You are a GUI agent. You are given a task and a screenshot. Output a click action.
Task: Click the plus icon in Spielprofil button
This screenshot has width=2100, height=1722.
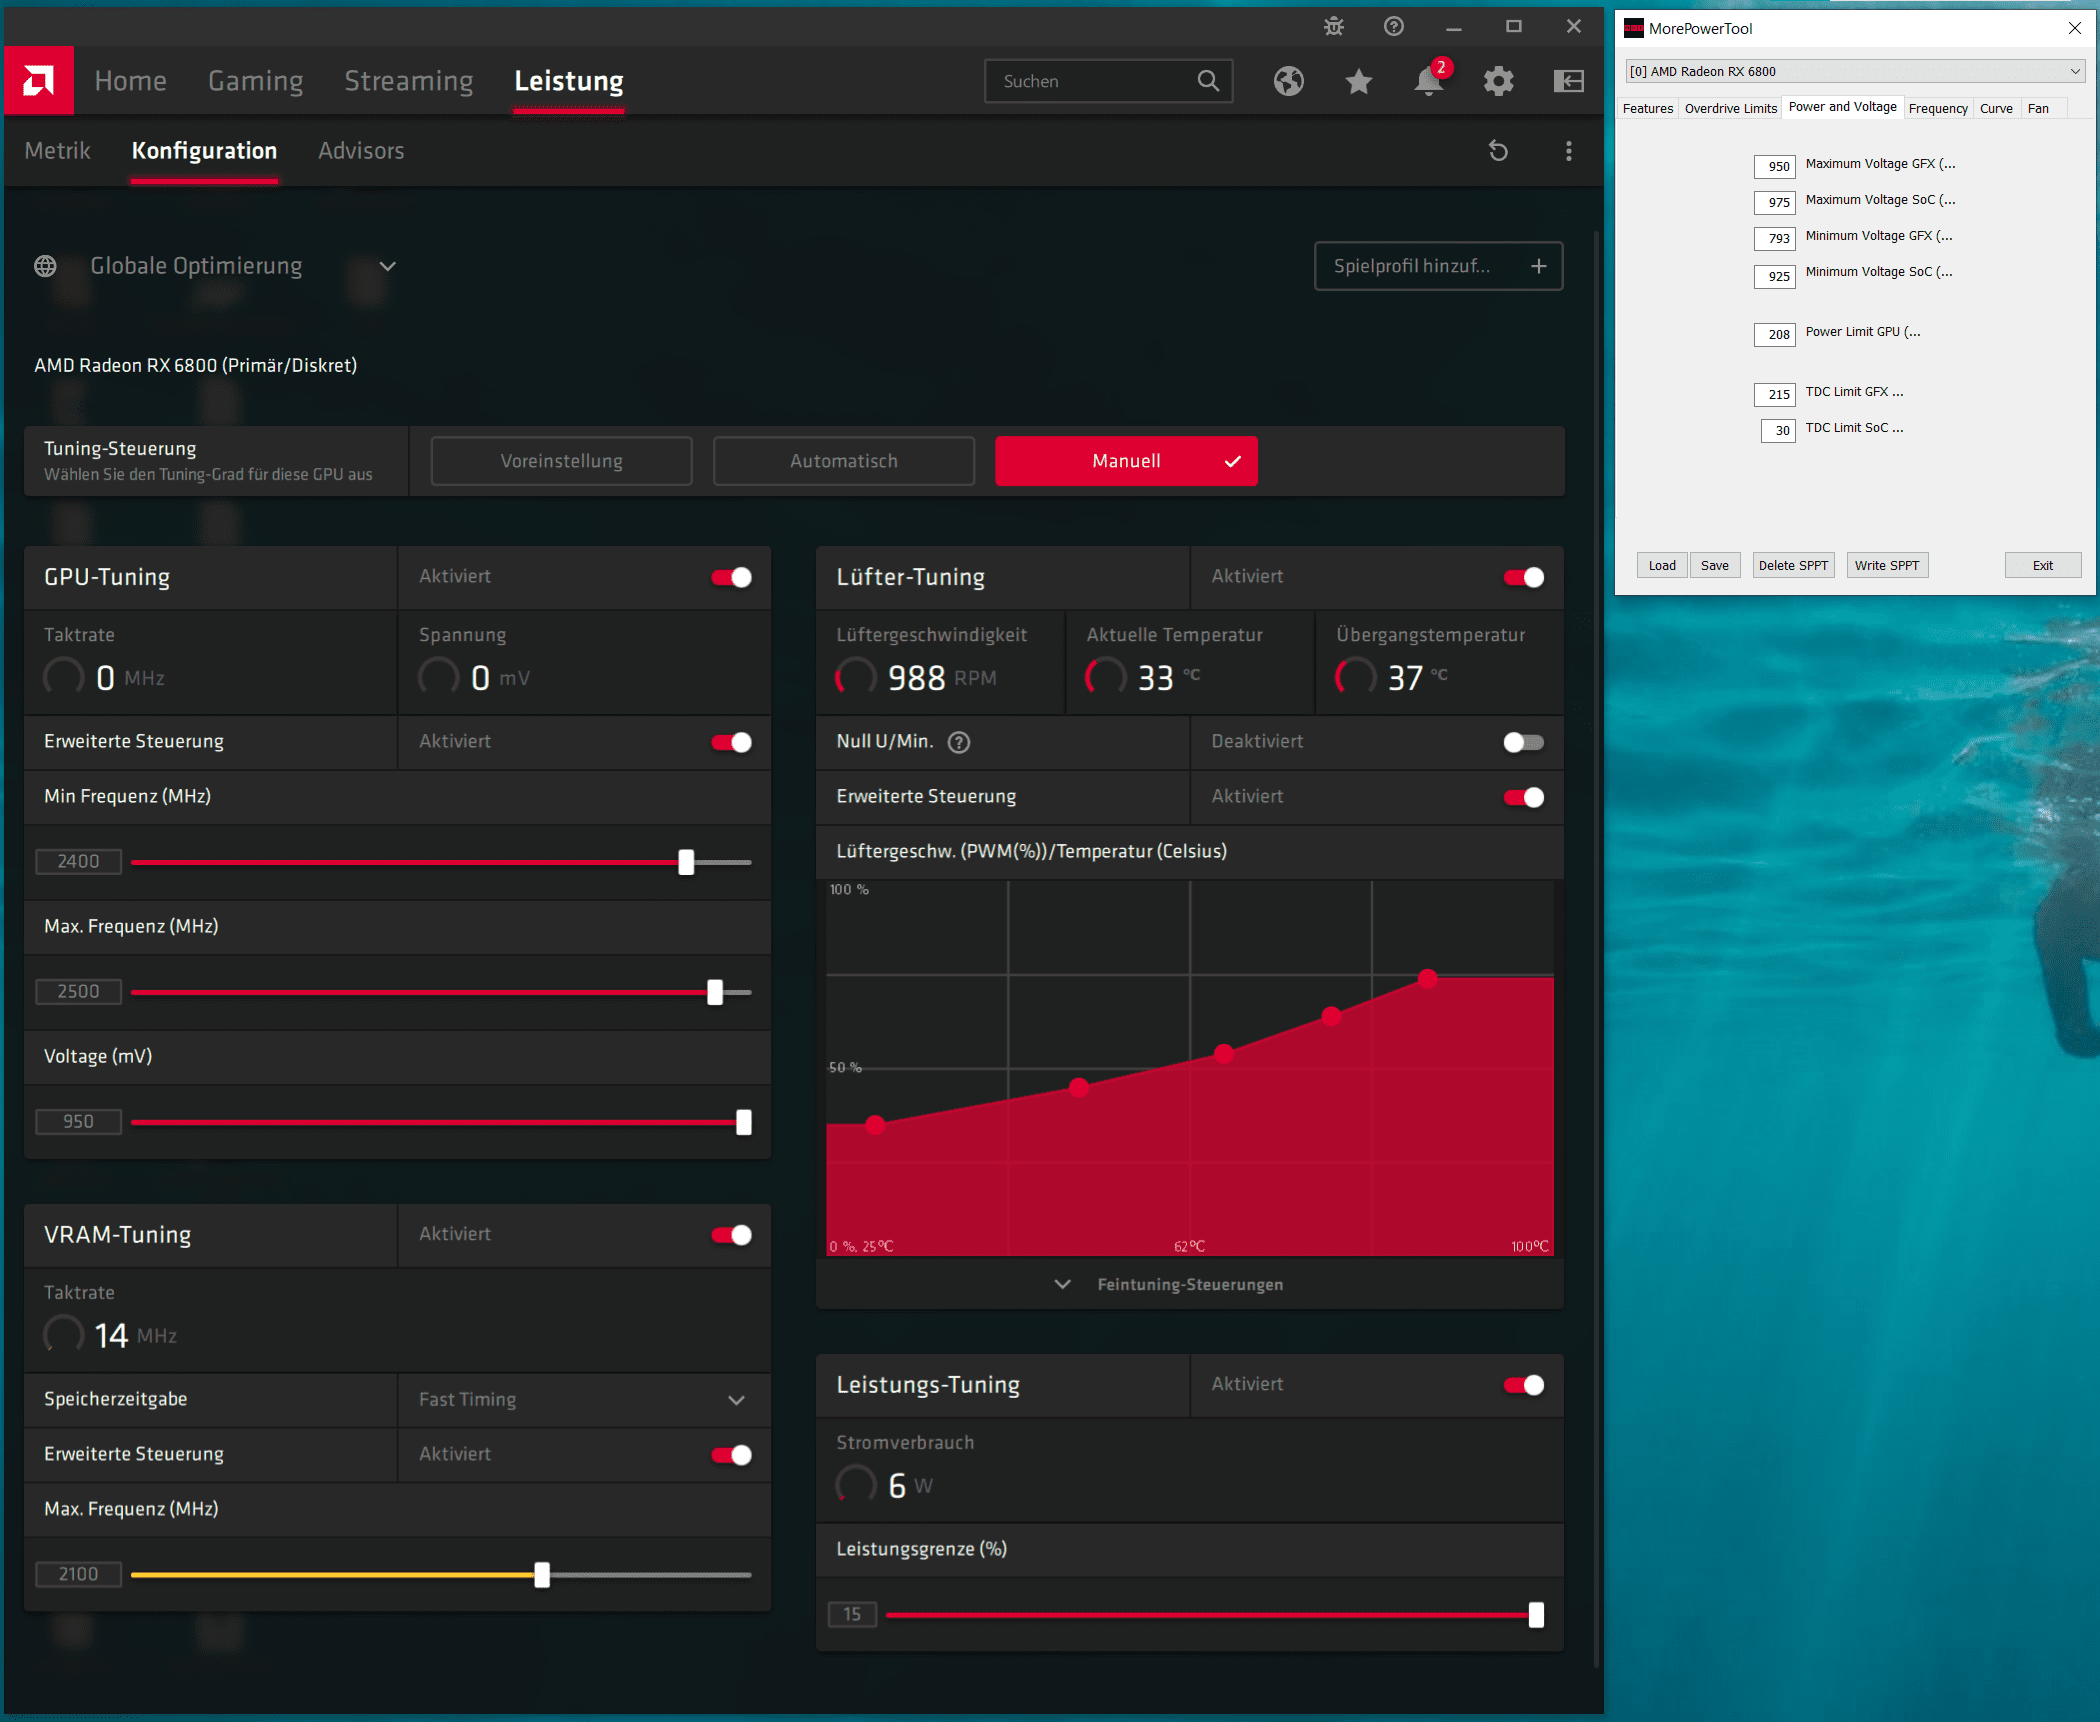[1539, 266]
